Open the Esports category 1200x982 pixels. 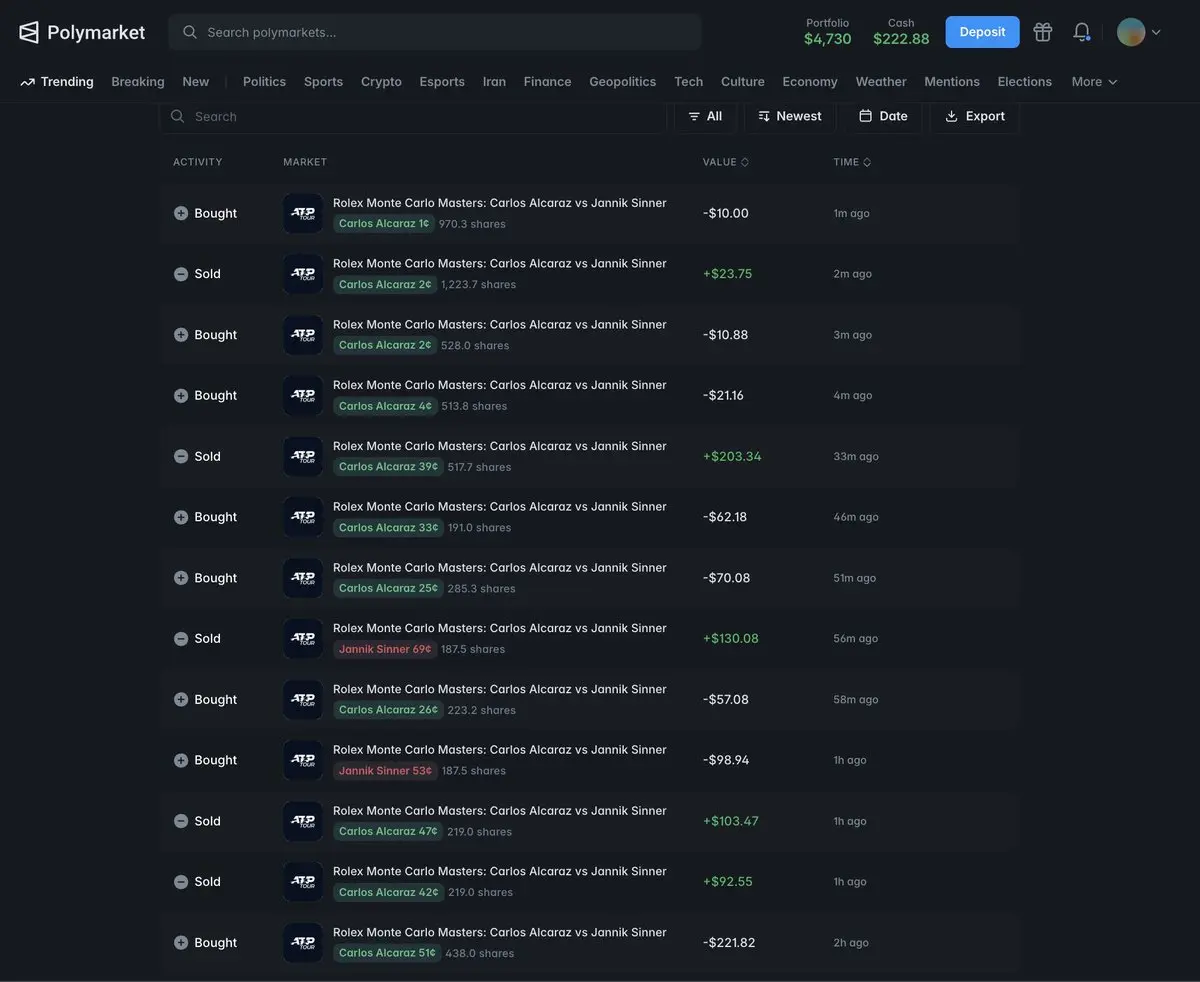click(442, 82)
